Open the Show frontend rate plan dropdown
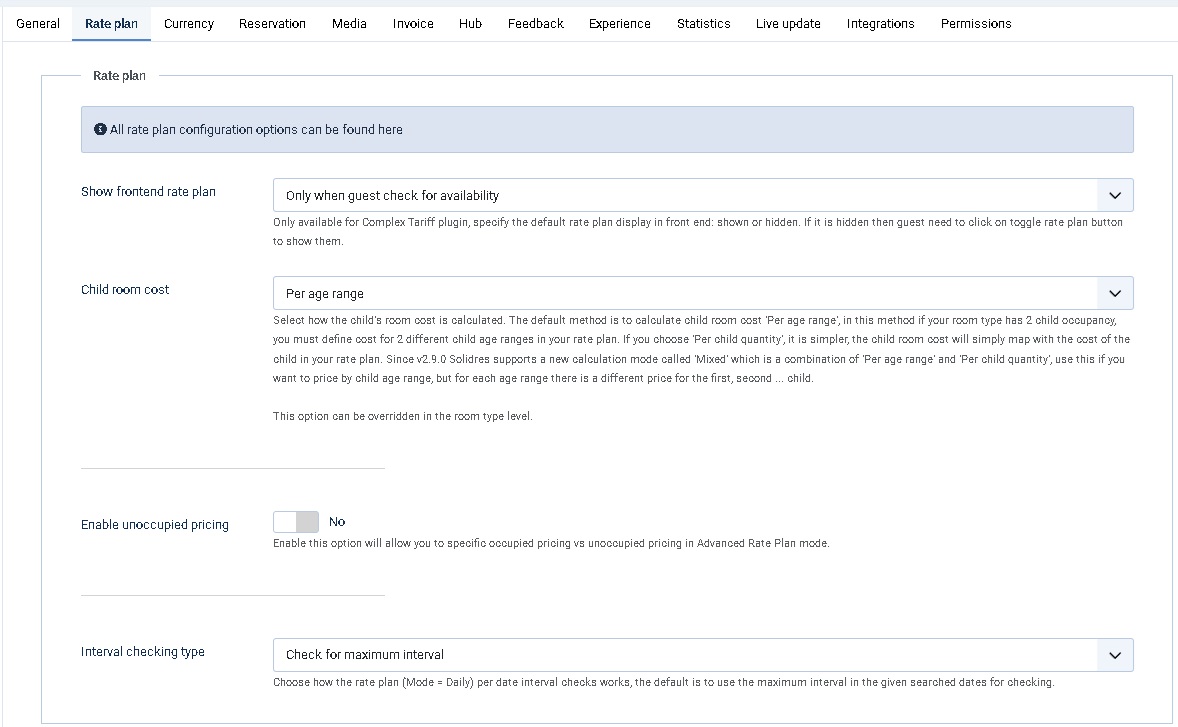 [x=702, y=195]
